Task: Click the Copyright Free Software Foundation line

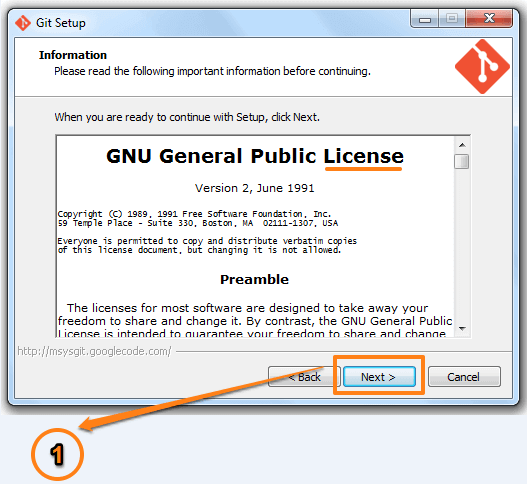Action: pos(194,214)
